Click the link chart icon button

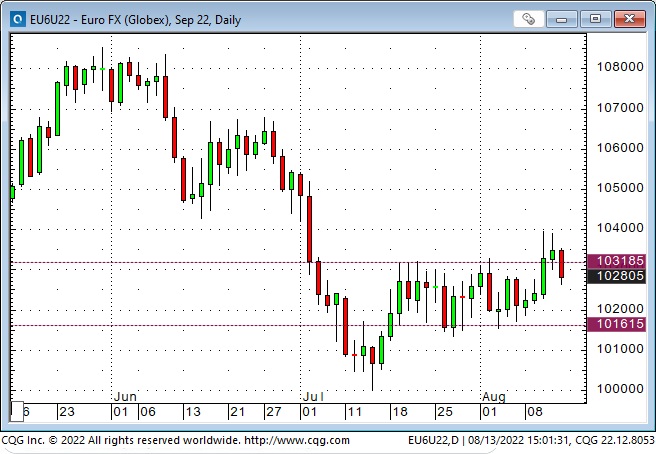528,19
